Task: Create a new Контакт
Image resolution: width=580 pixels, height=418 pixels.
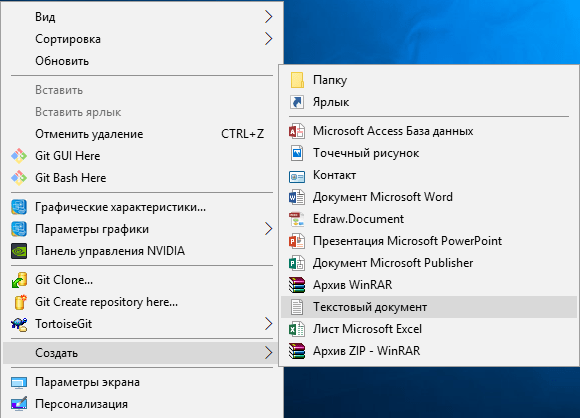Action: 429,175
